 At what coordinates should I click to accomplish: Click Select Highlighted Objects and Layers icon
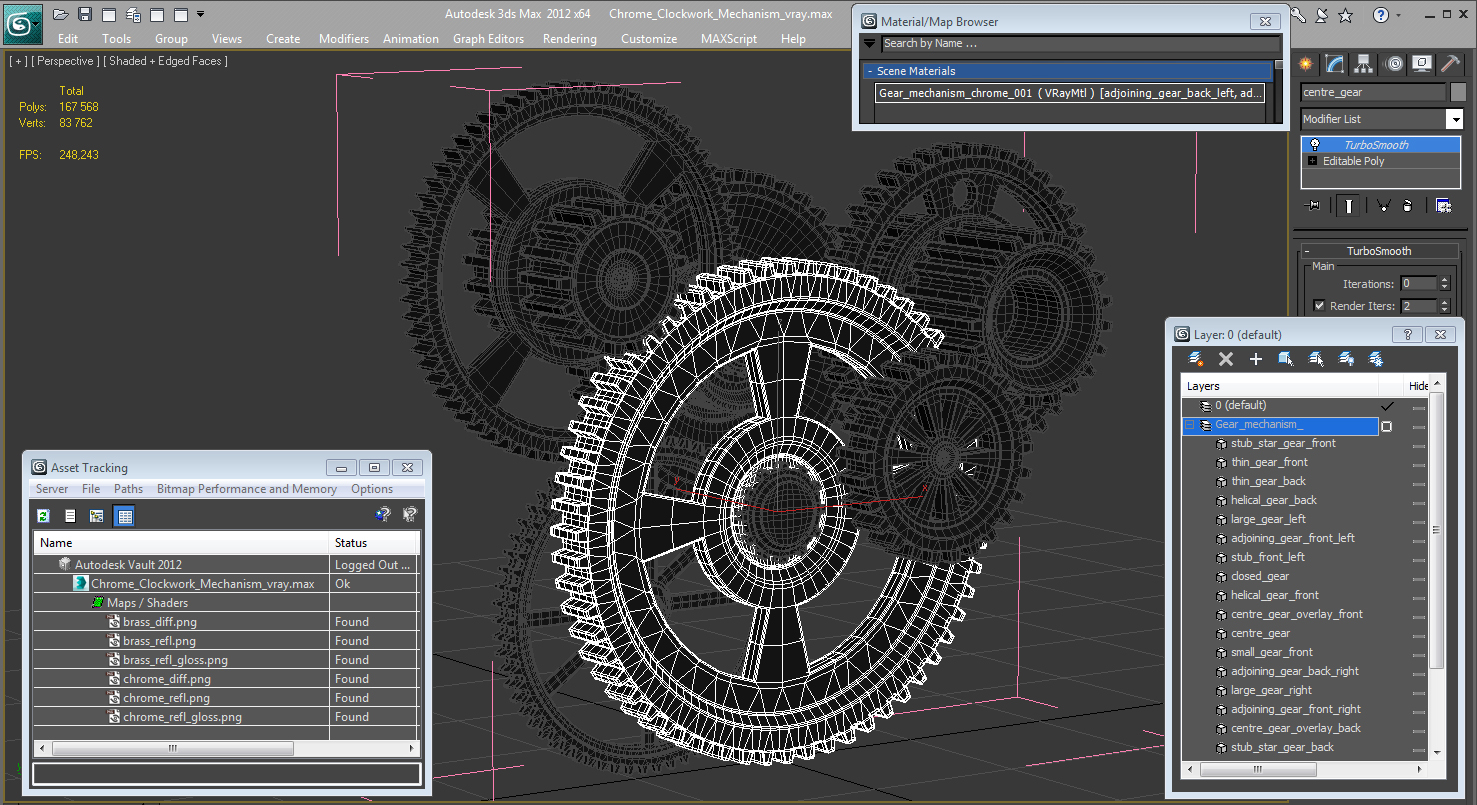(x=1286, y=359)
